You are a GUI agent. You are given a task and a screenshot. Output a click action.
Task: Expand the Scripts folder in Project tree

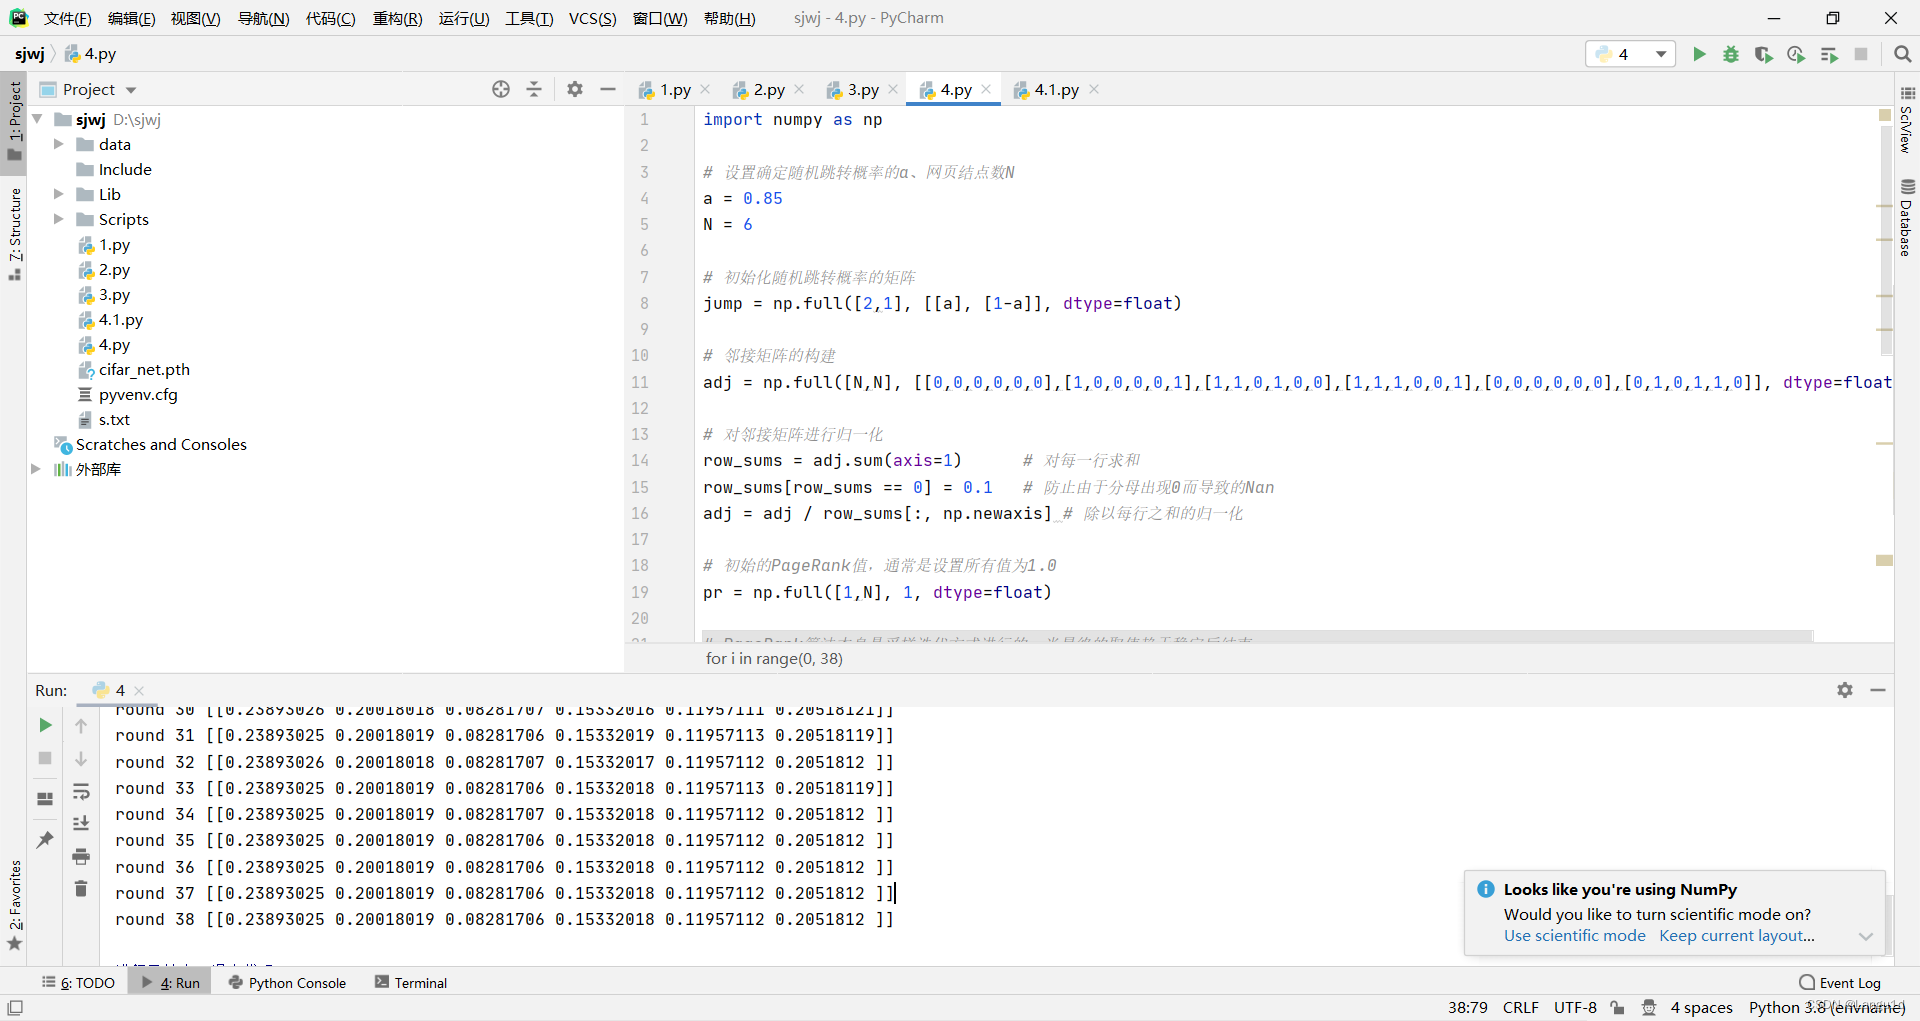click(58, 219)
